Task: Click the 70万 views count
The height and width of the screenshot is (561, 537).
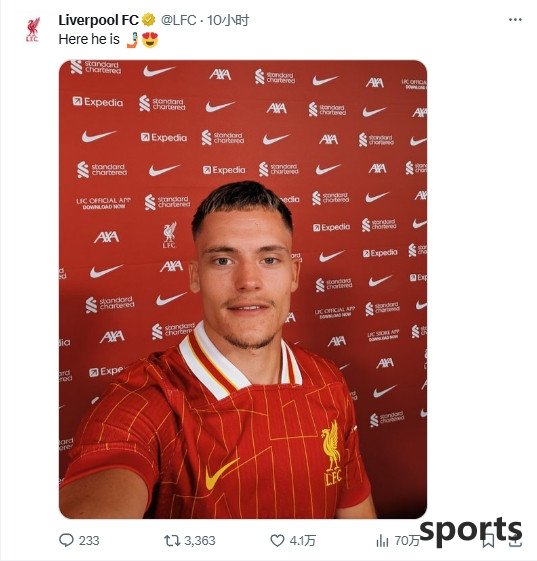Action: [x=407, y=541]
